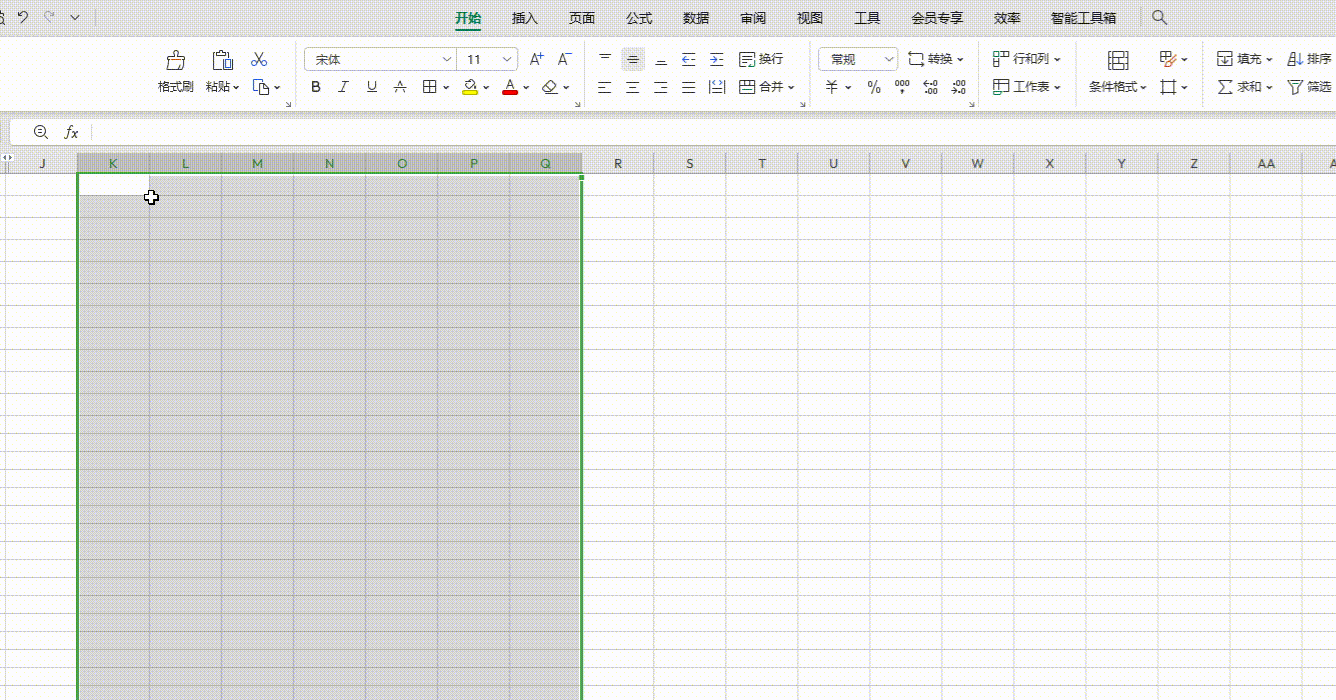Apply red font color swatch
The image size is (1336, 700).
pos(510,88)
